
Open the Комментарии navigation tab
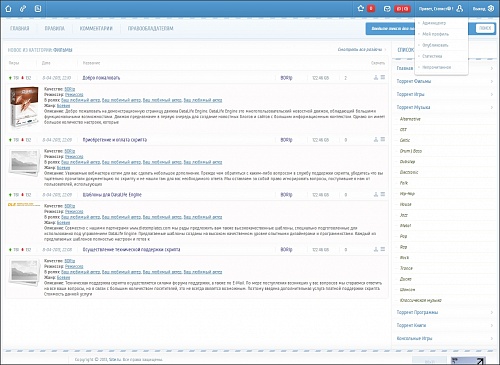96,29
